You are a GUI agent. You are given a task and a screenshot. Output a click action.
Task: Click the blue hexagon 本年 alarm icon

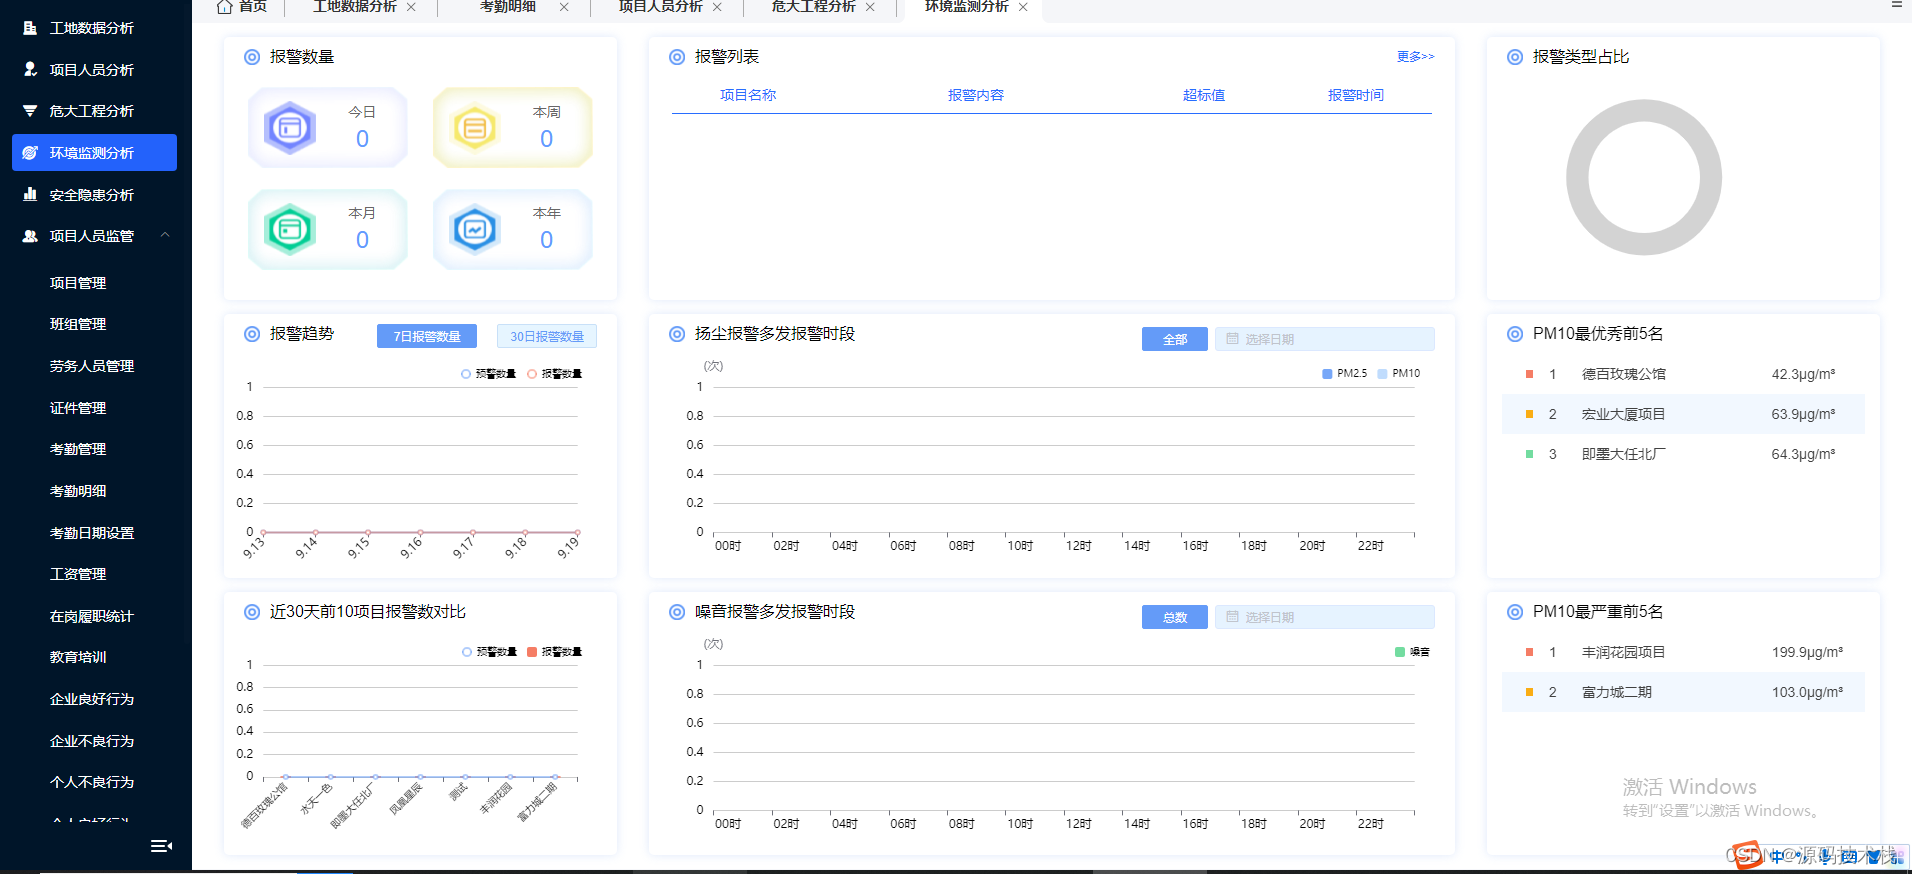474,229
